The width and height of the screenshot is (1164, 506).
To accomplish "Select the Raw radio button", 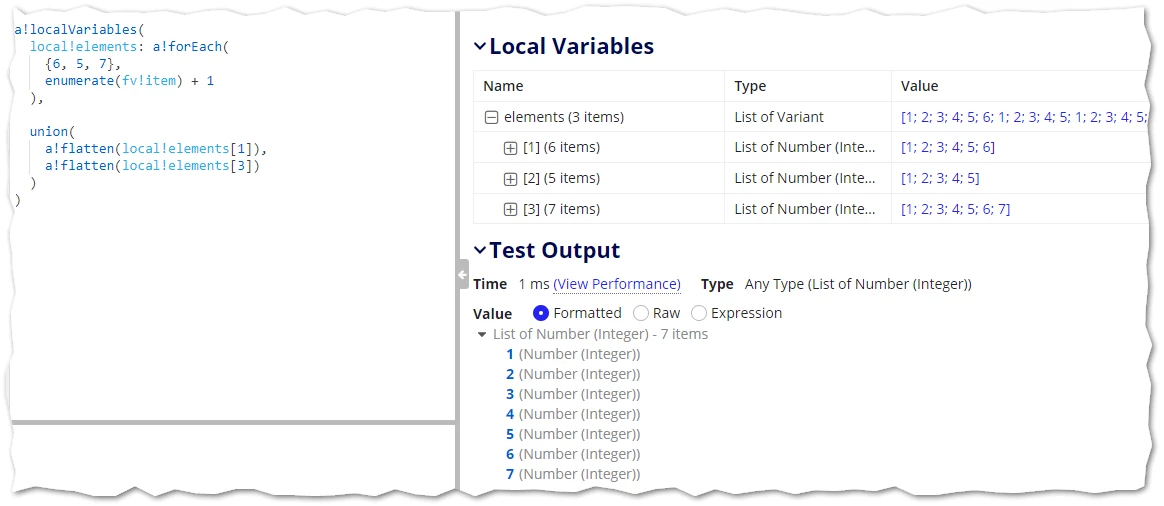I will 641,313.
